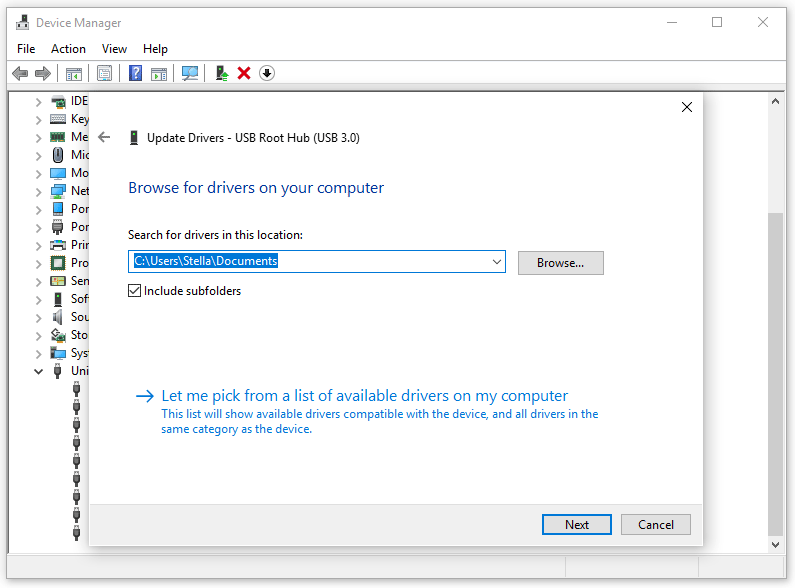Go back with the dialog's back arrow
This screenshot has height=588, width=795.
tap(104, 137)
